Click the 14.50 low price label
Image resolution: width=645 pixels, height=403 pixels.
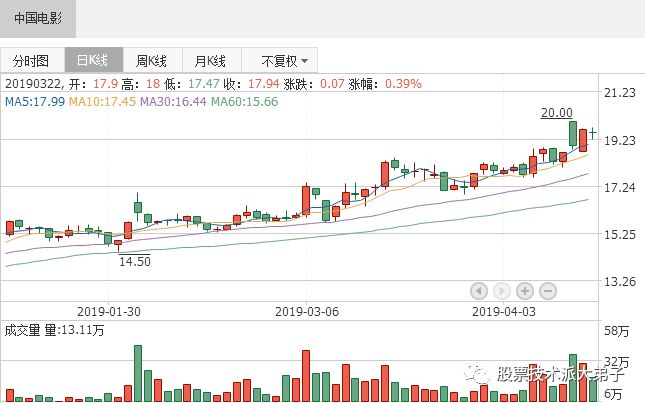pos(135,261)
